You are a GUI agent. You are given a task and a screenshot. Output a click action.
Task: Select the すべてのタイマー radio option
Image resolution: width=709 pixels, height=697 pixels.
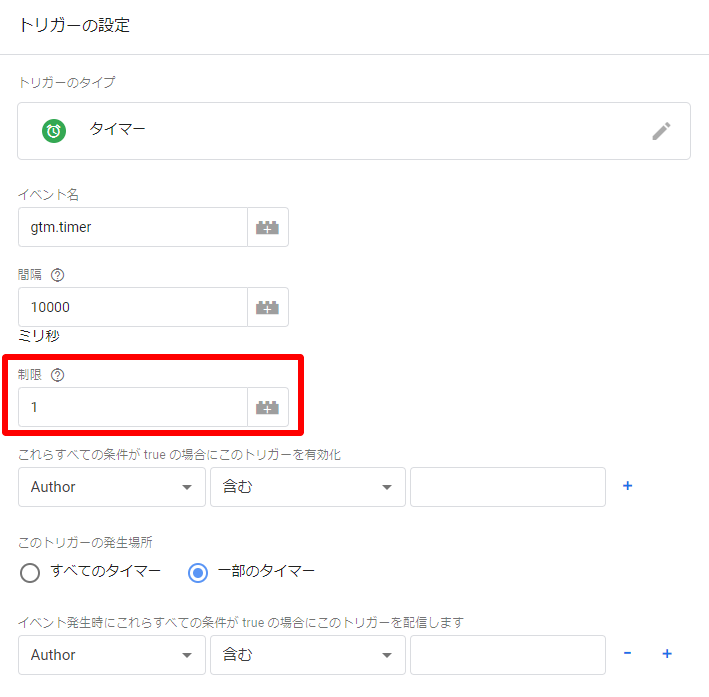[30, 573]
